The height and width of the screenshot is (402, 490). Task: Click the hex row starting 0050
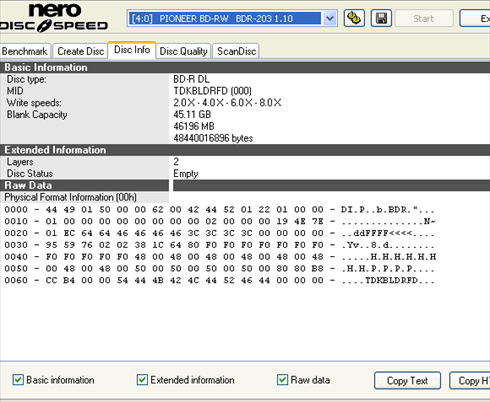click(220, 269)
